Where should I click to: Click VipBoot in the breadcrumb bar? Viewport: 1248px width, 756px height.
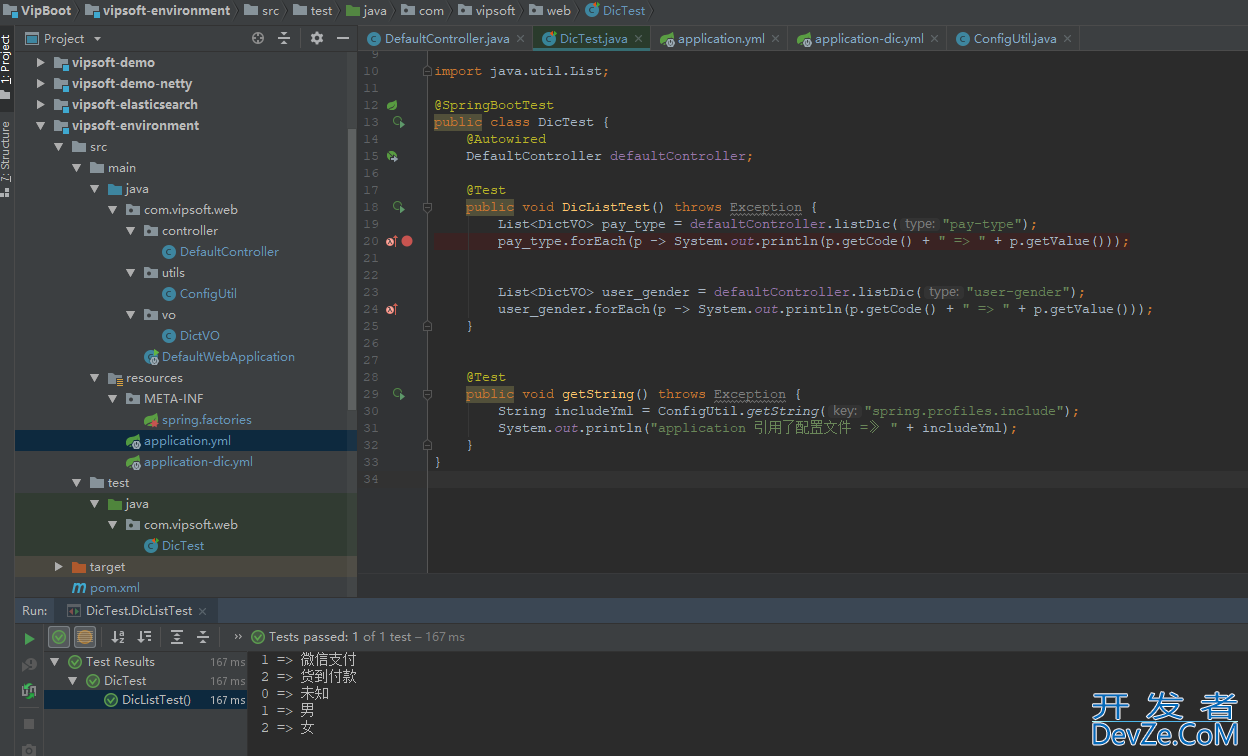click(x=38, y=10)
